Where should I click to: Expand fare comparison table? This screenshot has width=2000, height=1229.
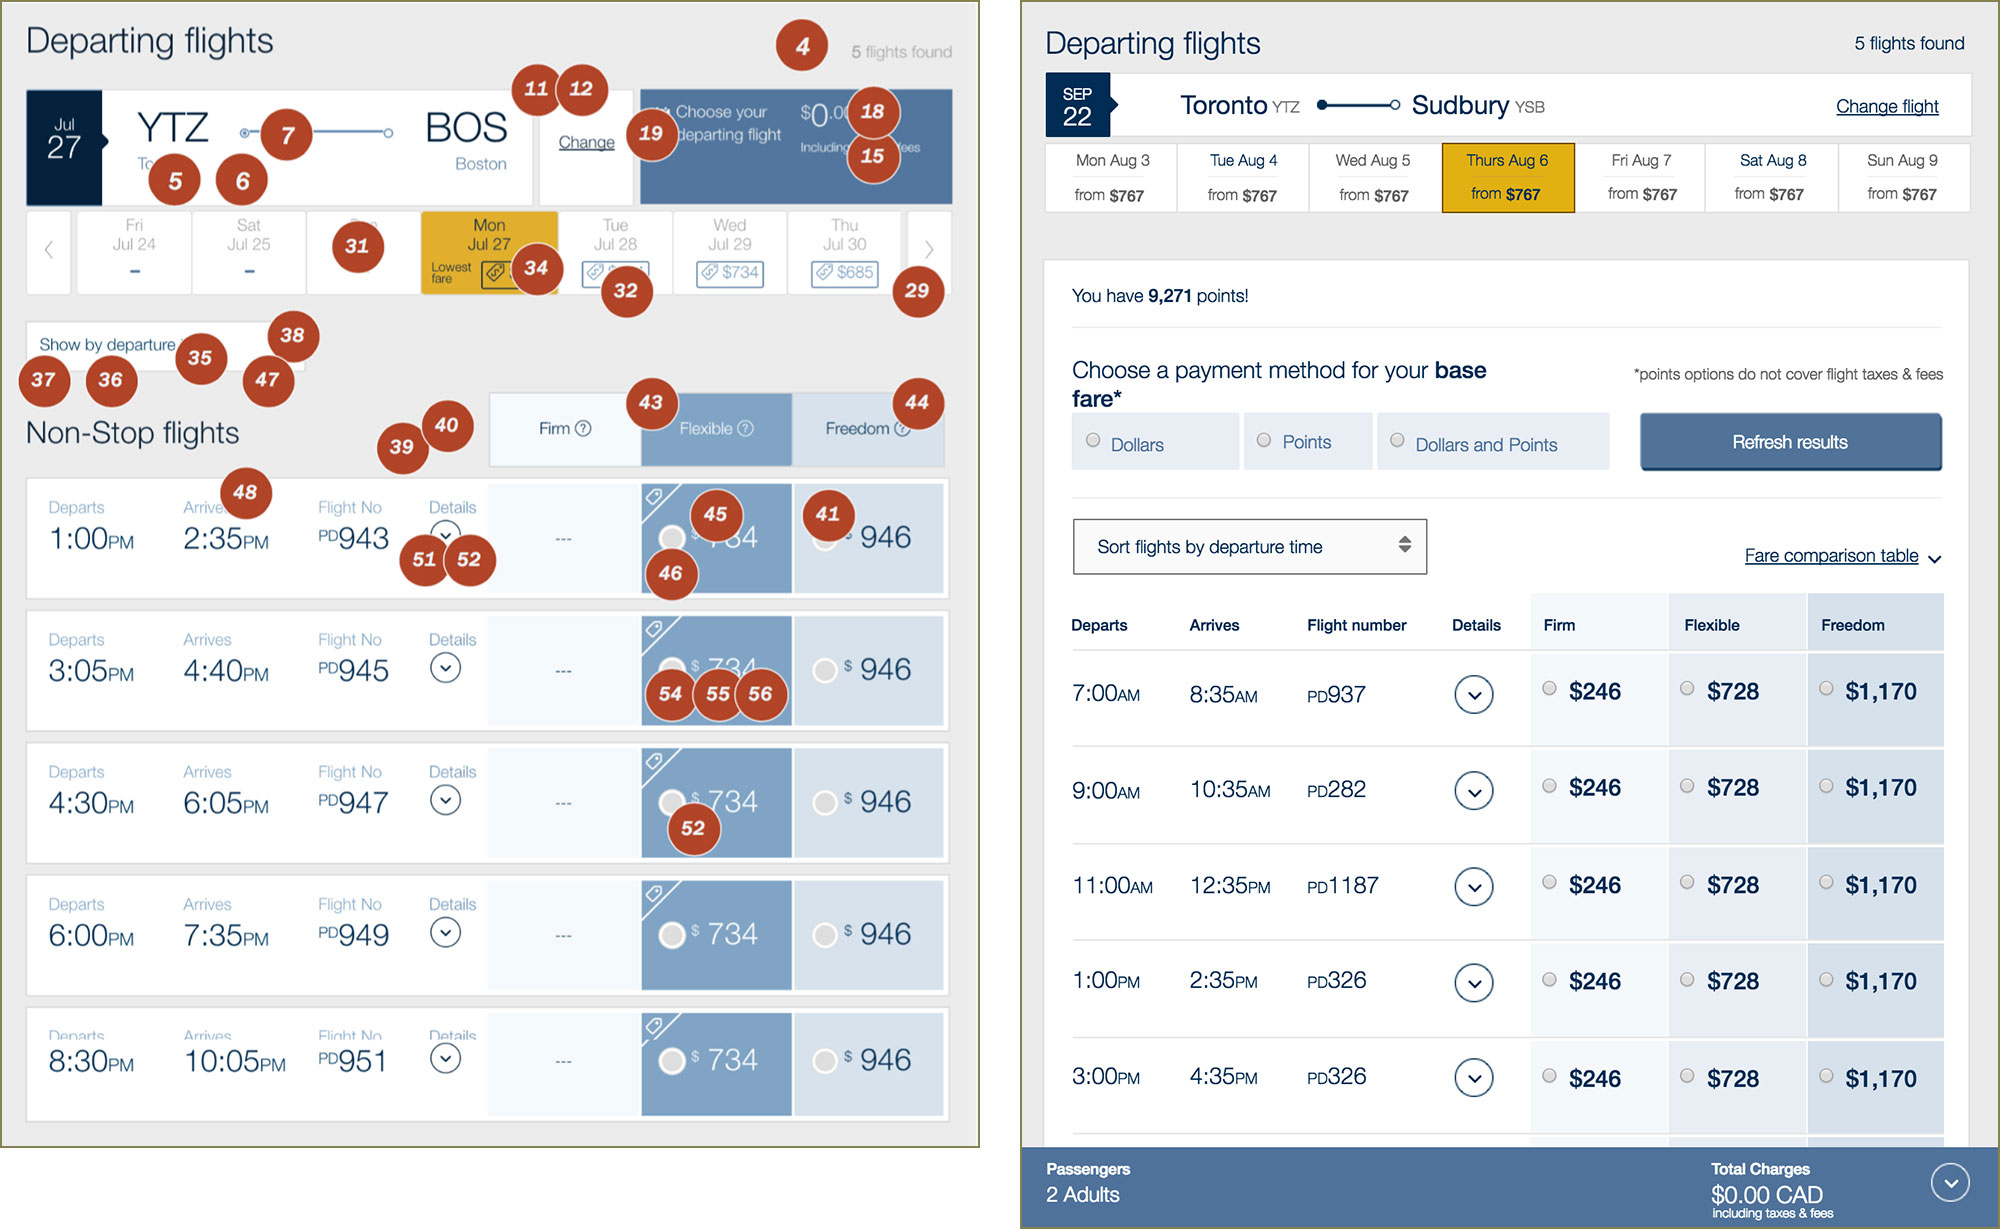click(1836, 556)
